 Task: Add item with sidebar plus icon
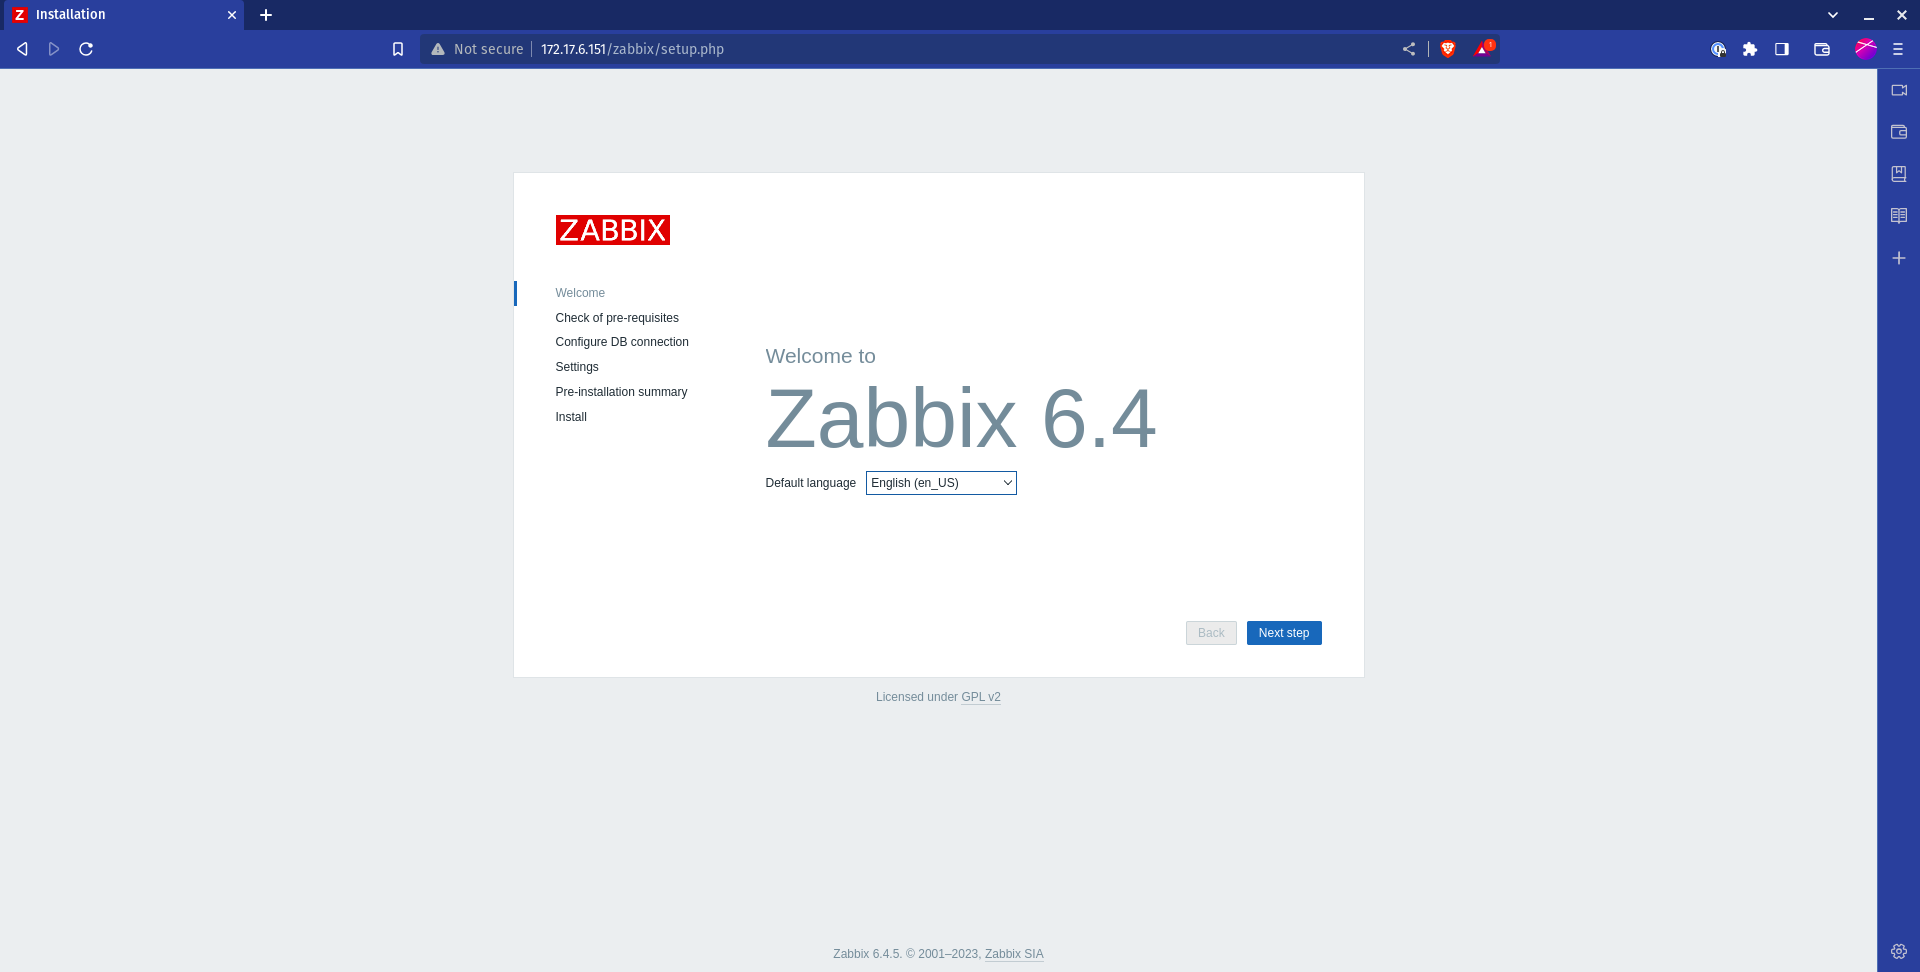pos(1899,258)
